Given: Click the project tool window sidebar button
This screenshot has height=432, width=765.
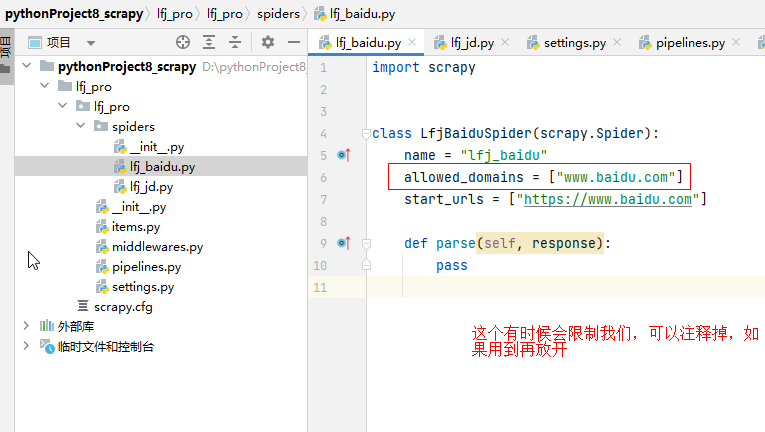Looking at the screenshot, I should click(6, 56).
